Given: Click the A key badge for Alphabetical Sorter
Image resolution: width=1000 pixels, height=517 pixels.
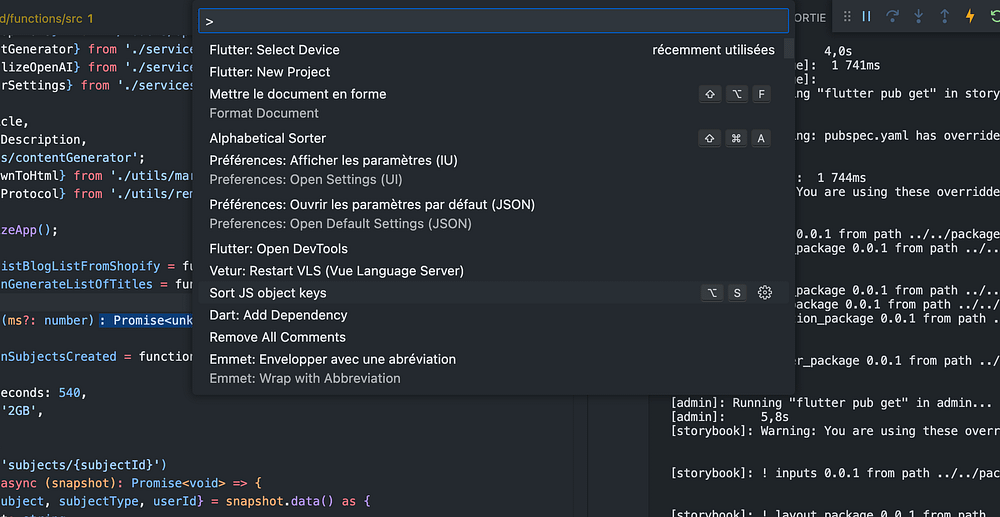Looking at the screenshot, I should click(761, 138).
